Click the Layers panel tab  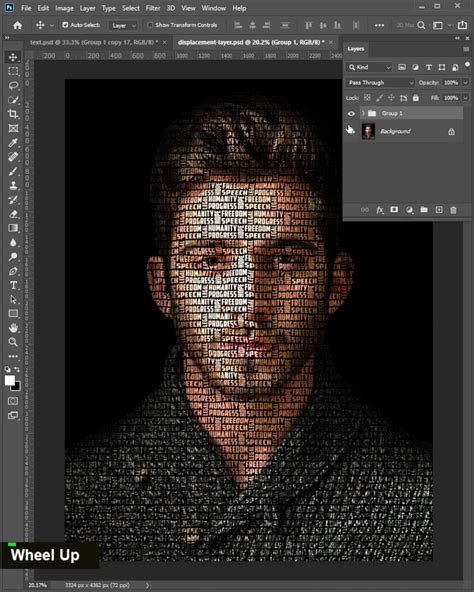click(x=355, y=49)
